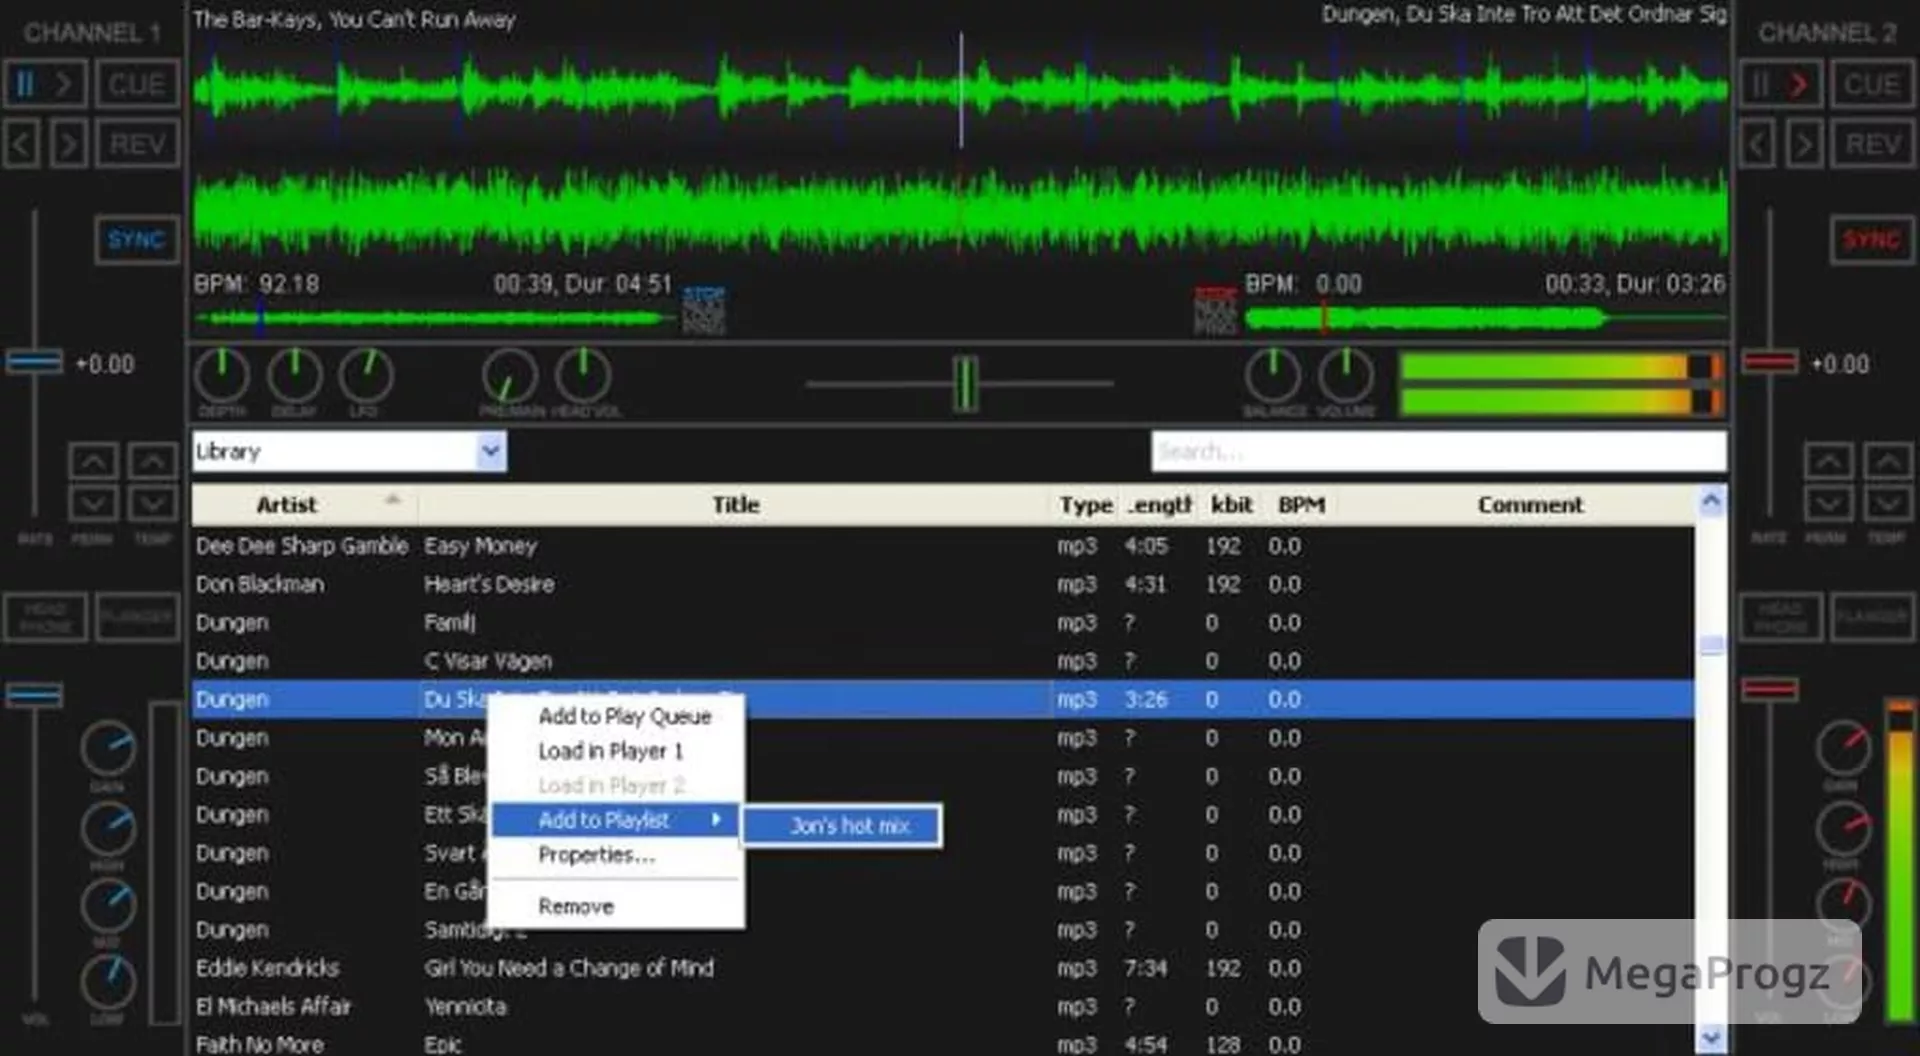Click Channel 2 TEMP rate down arrow
Image resolution: width=1920 pixels, height=1056 pixels.
(x=1888, y=502)
